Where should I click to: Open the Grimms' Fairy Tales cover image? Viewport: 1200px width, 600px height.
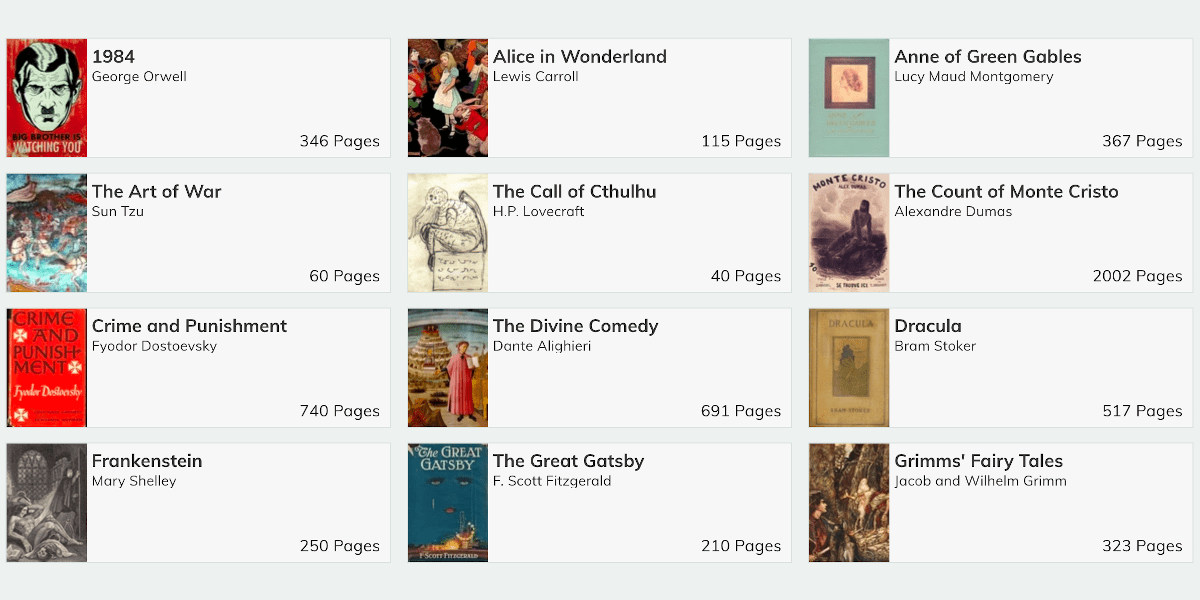[x=849, y=503]
